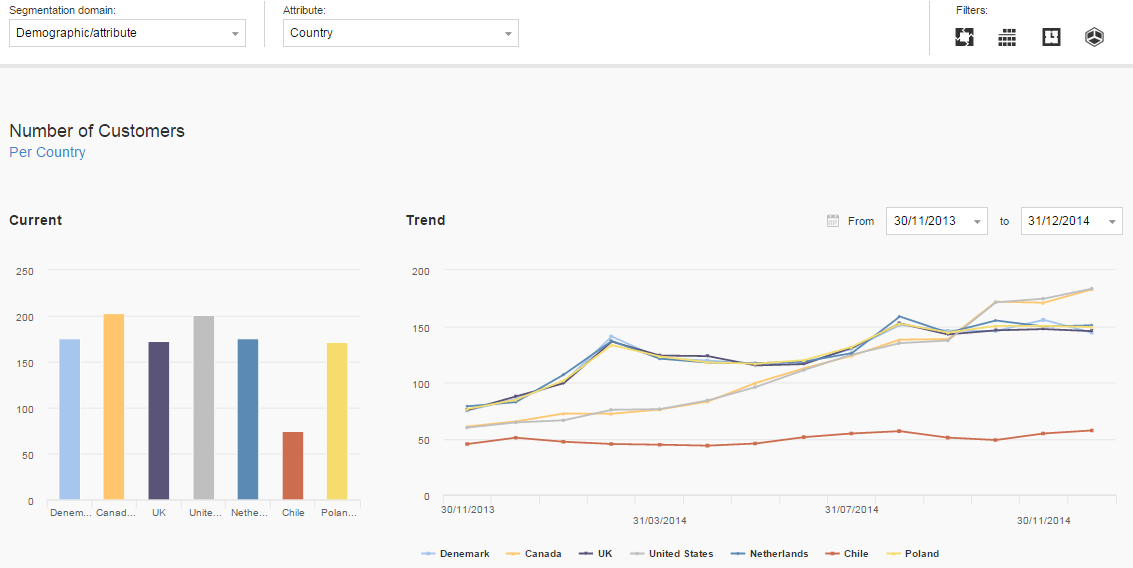Toggle Denemark series in chart legend
The height and width of the screenshot is (568, 1133).
(456, 553)
